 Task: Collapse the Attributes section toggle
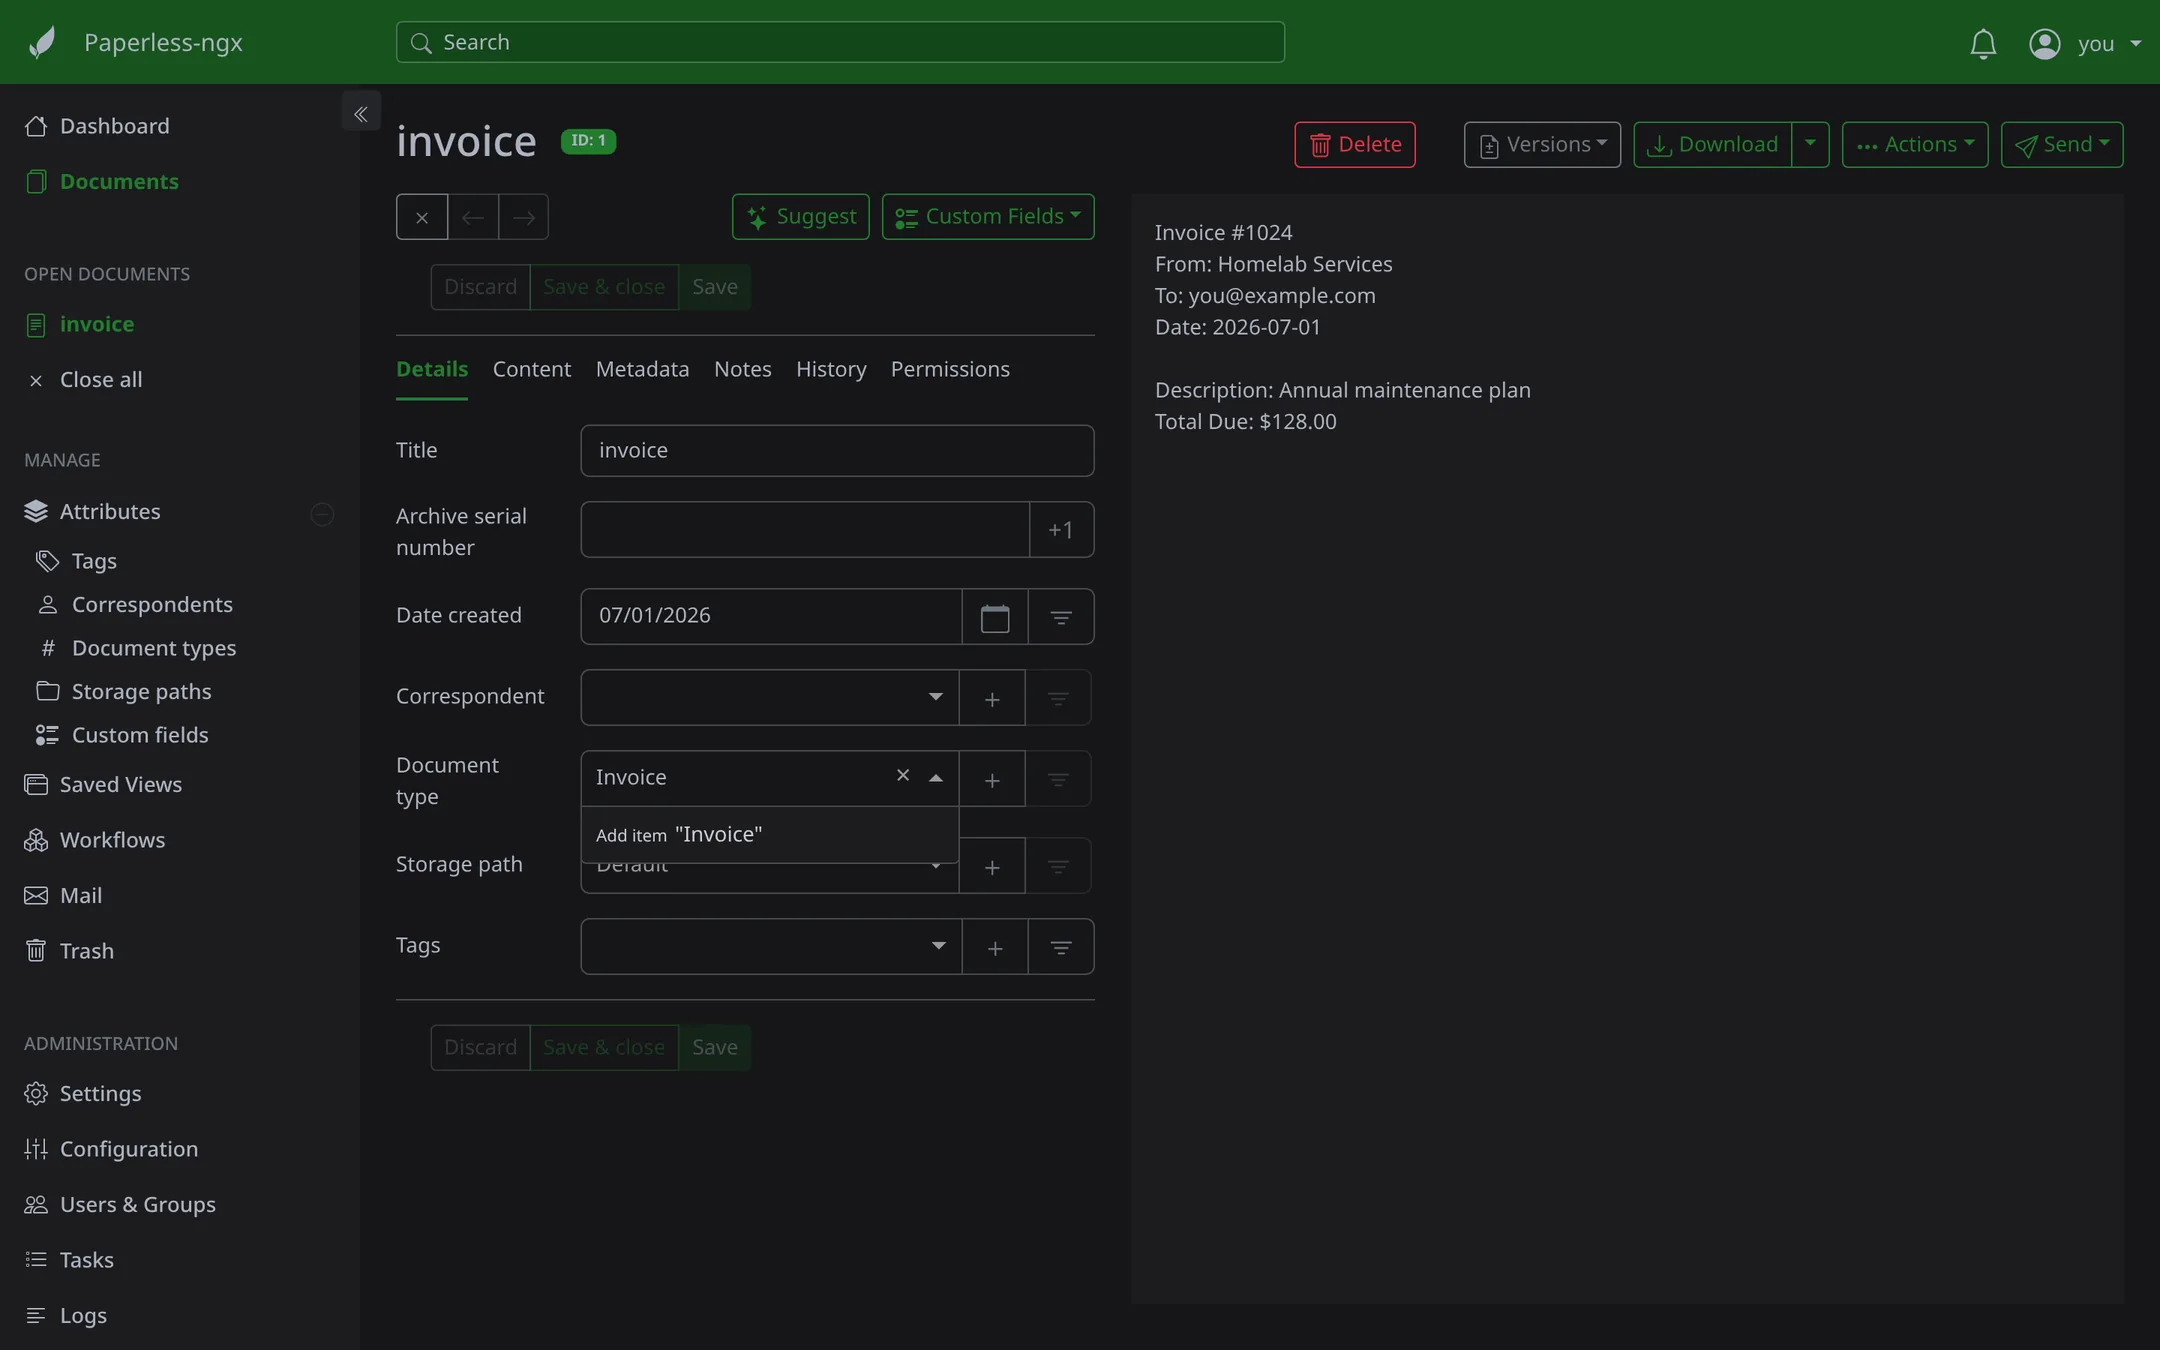[322, 513]
